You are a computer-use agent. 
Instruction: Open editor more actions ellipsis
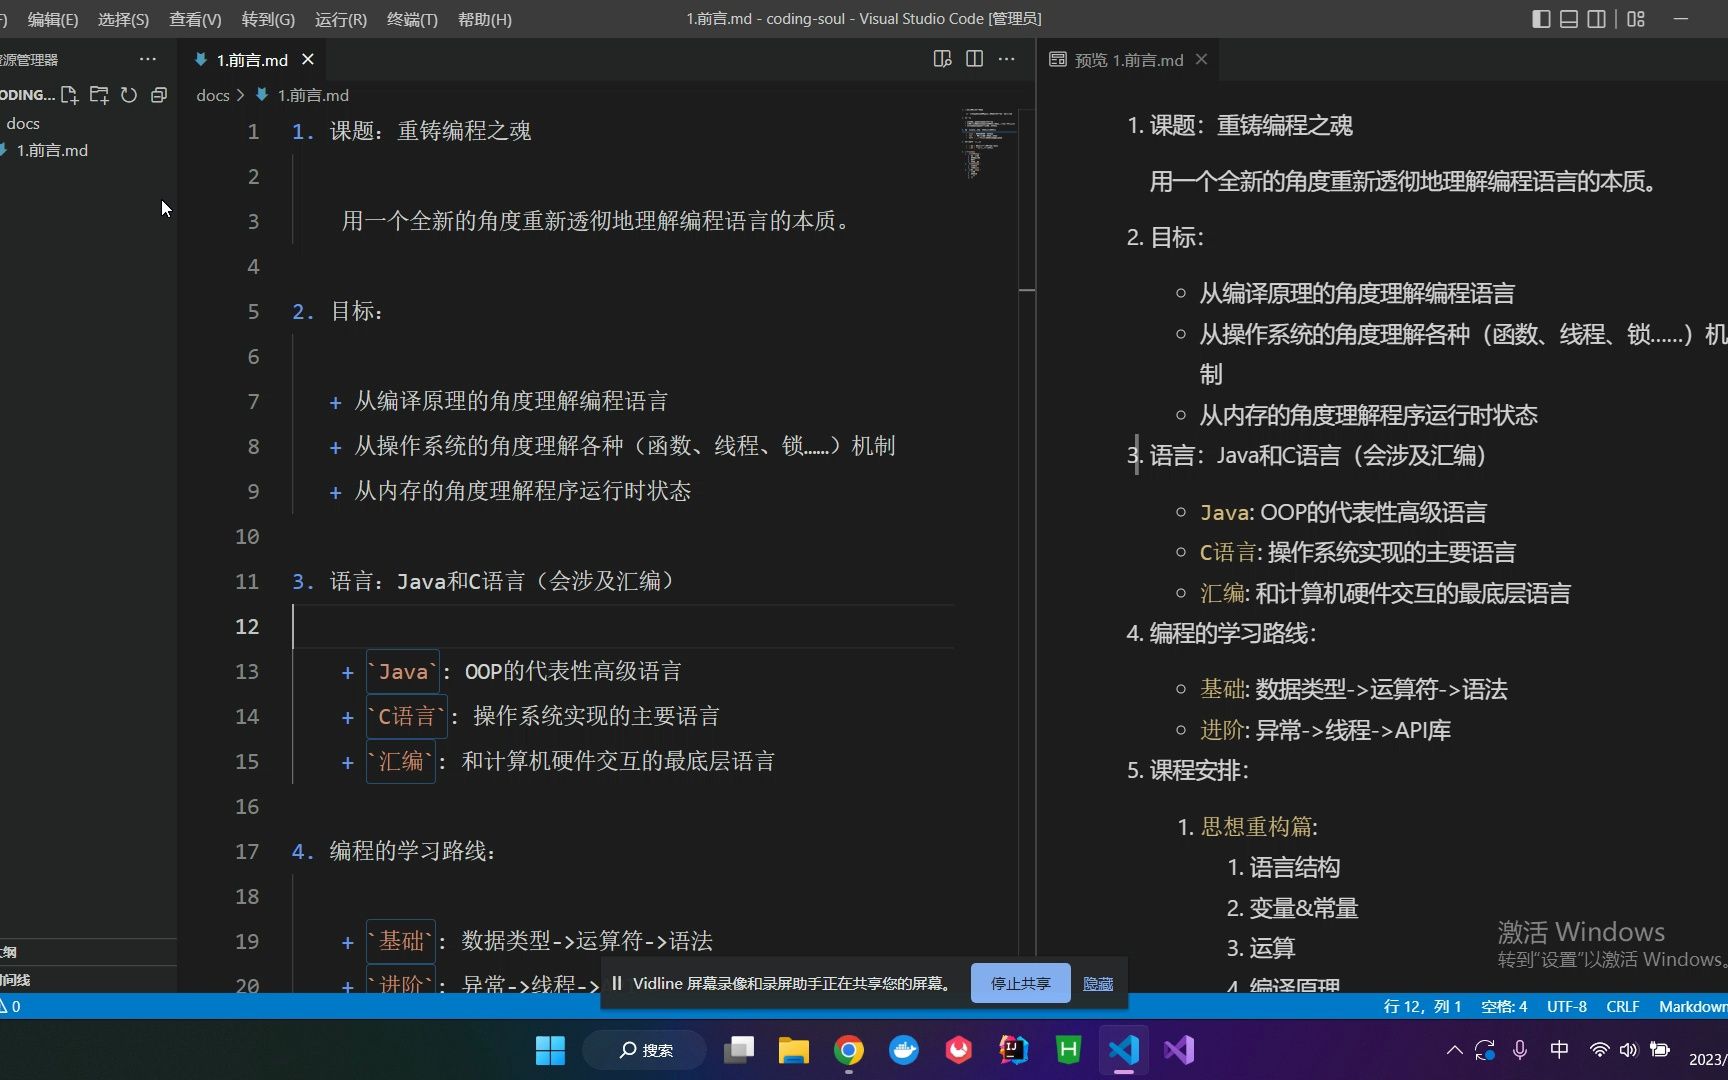pos(1006,59)
